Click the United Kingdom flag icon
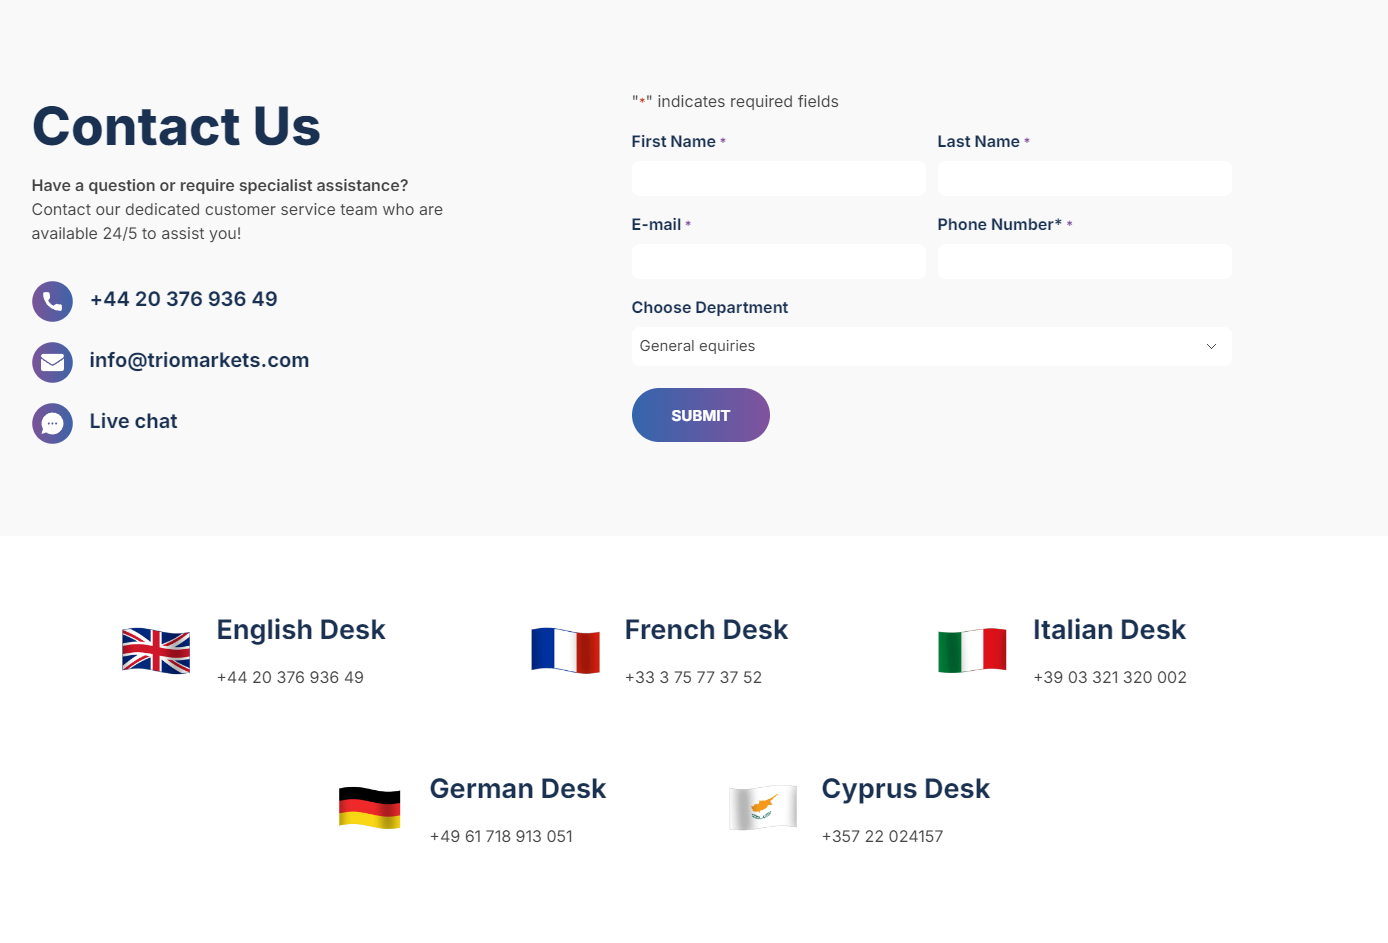 coord(156,651)
